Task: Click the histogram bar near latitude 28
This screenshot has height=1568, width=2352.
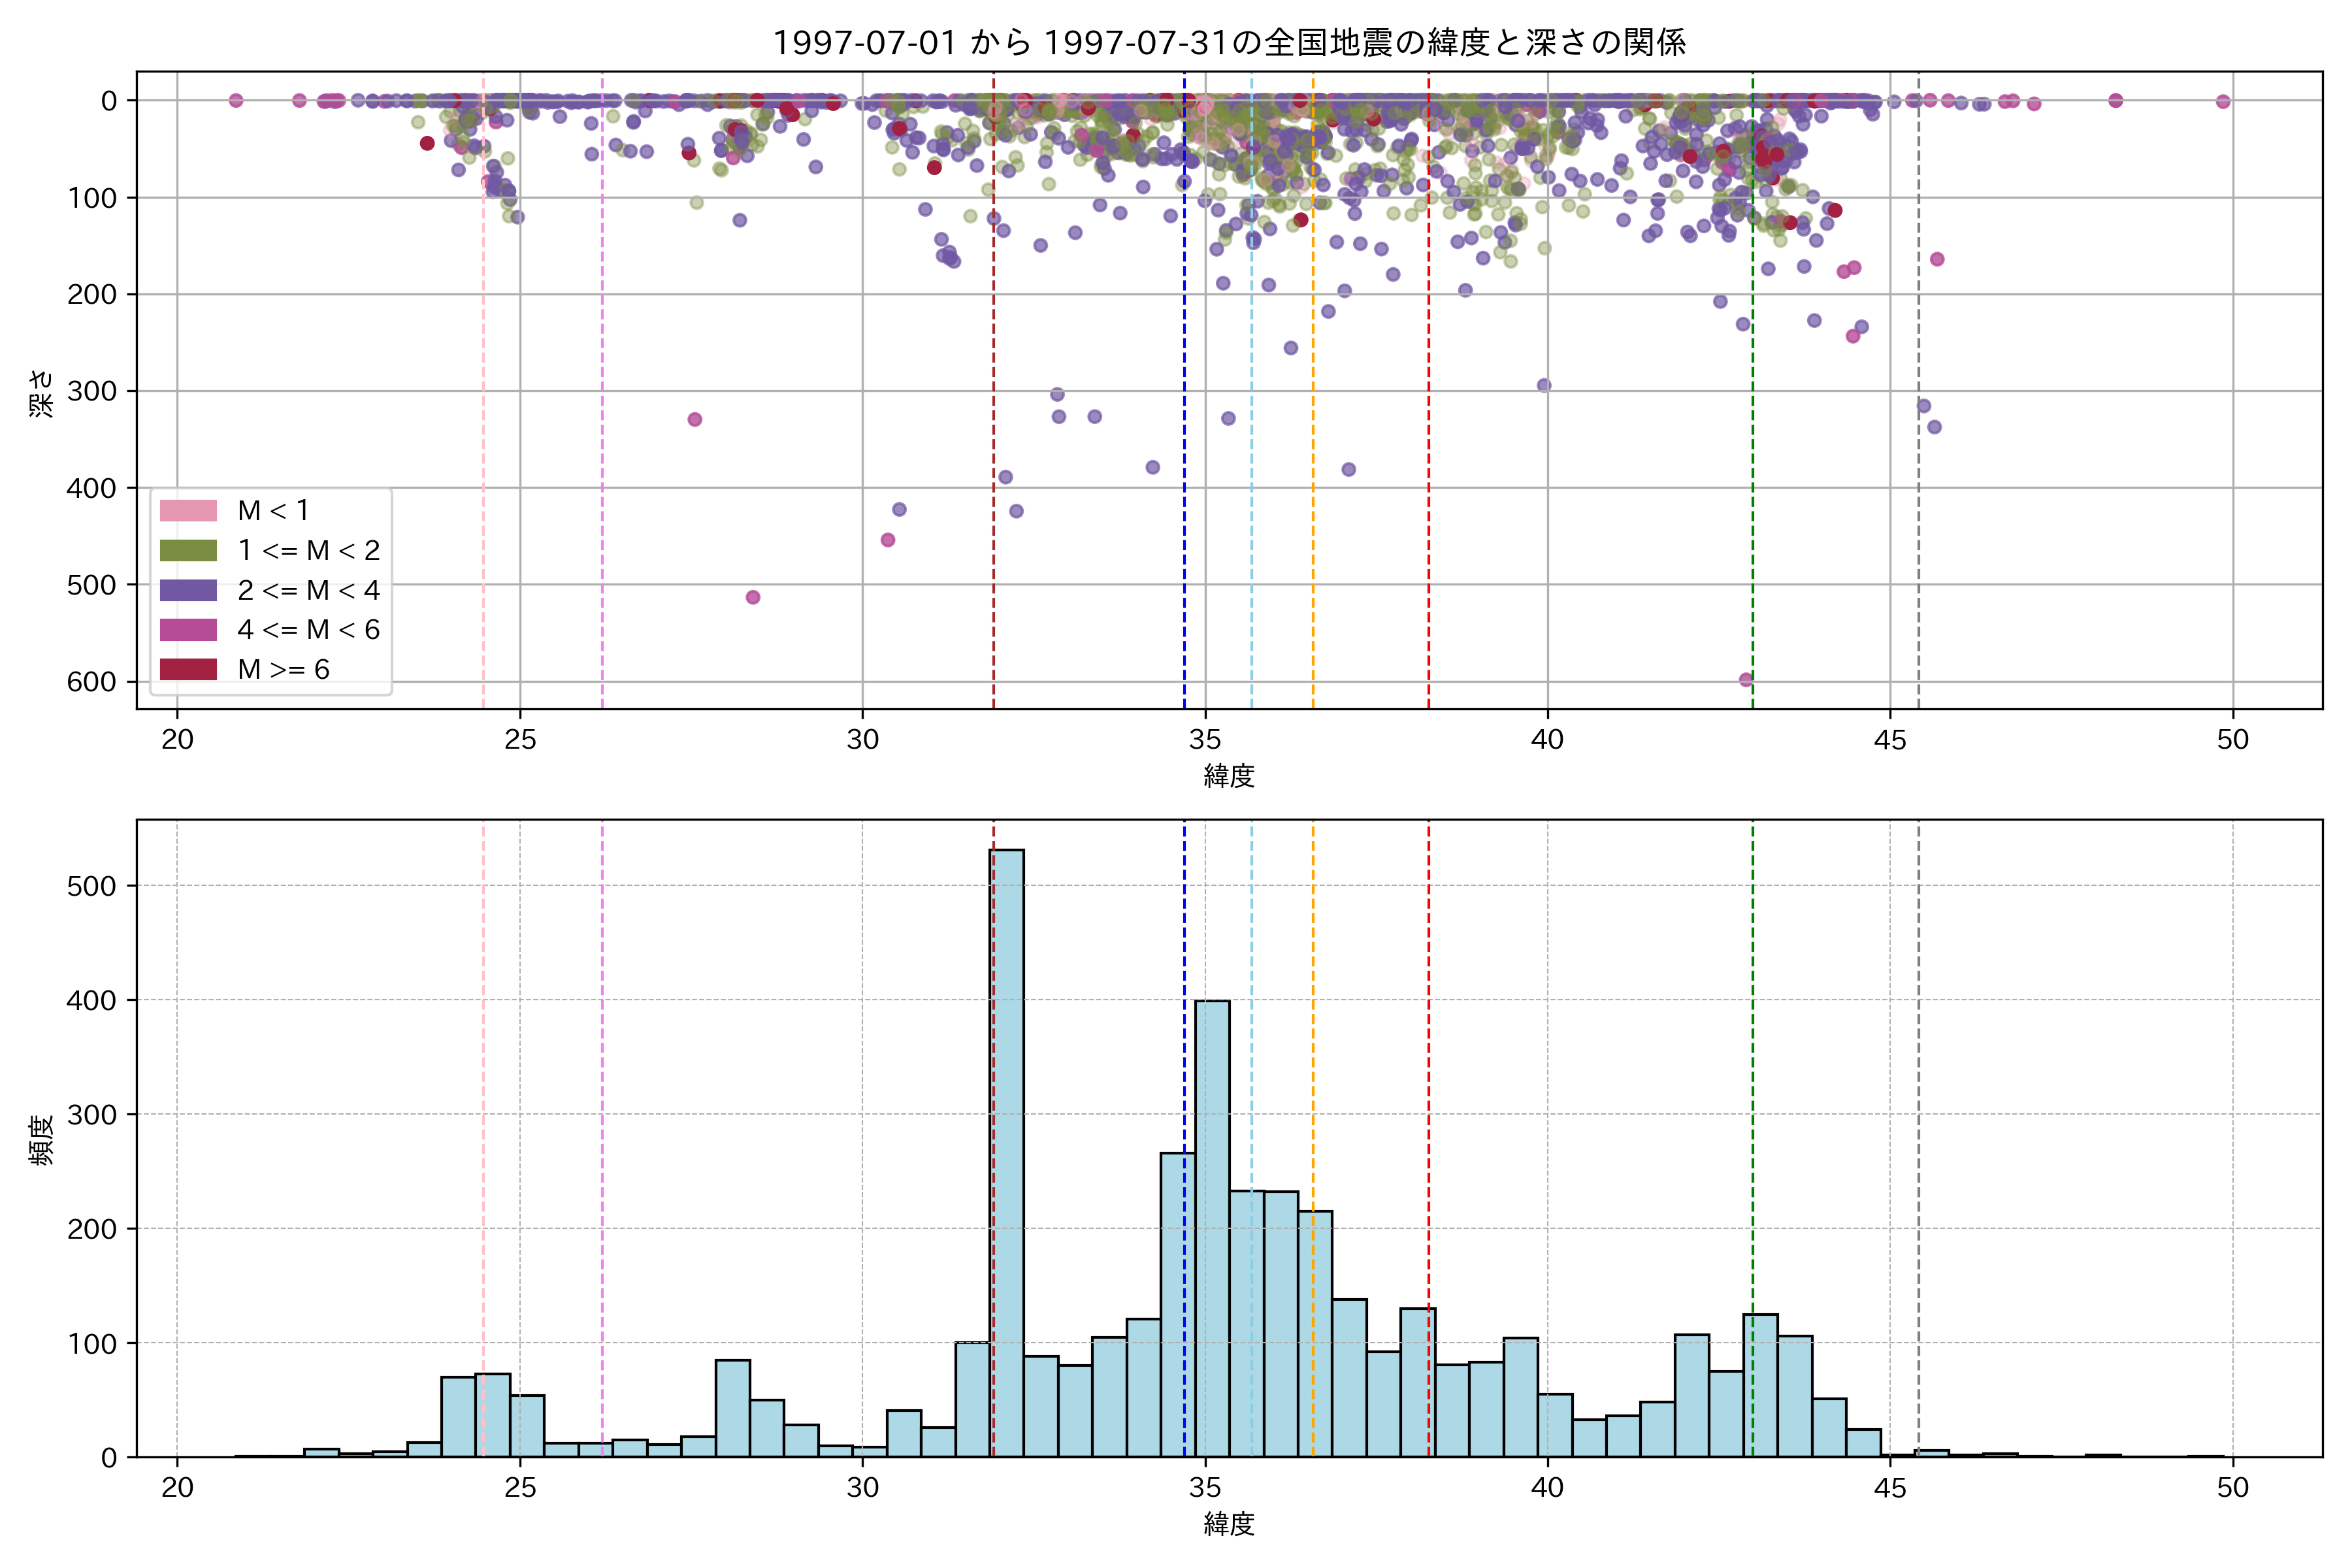Action: click(x=733, y=1408)
